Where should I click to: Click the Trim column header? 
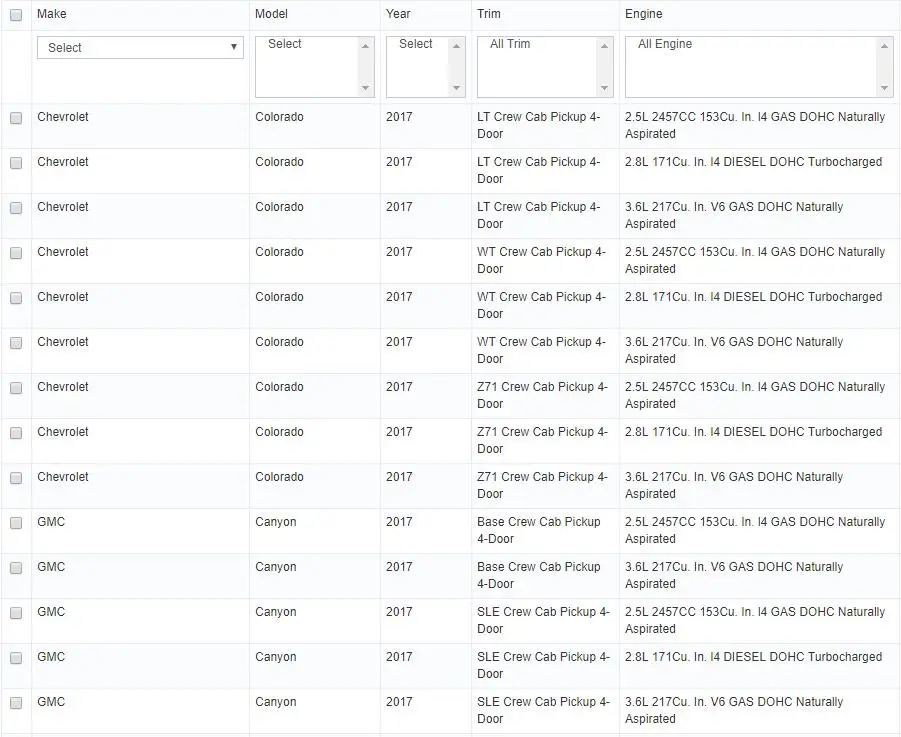tap(489, 14)
